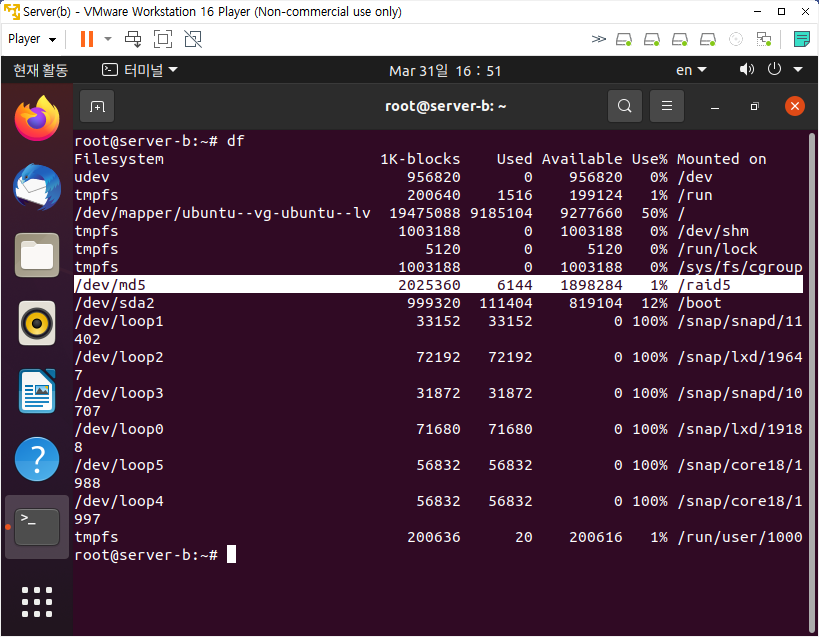
Task: Click the second hard disk device icon
Action: coord(651,39)
